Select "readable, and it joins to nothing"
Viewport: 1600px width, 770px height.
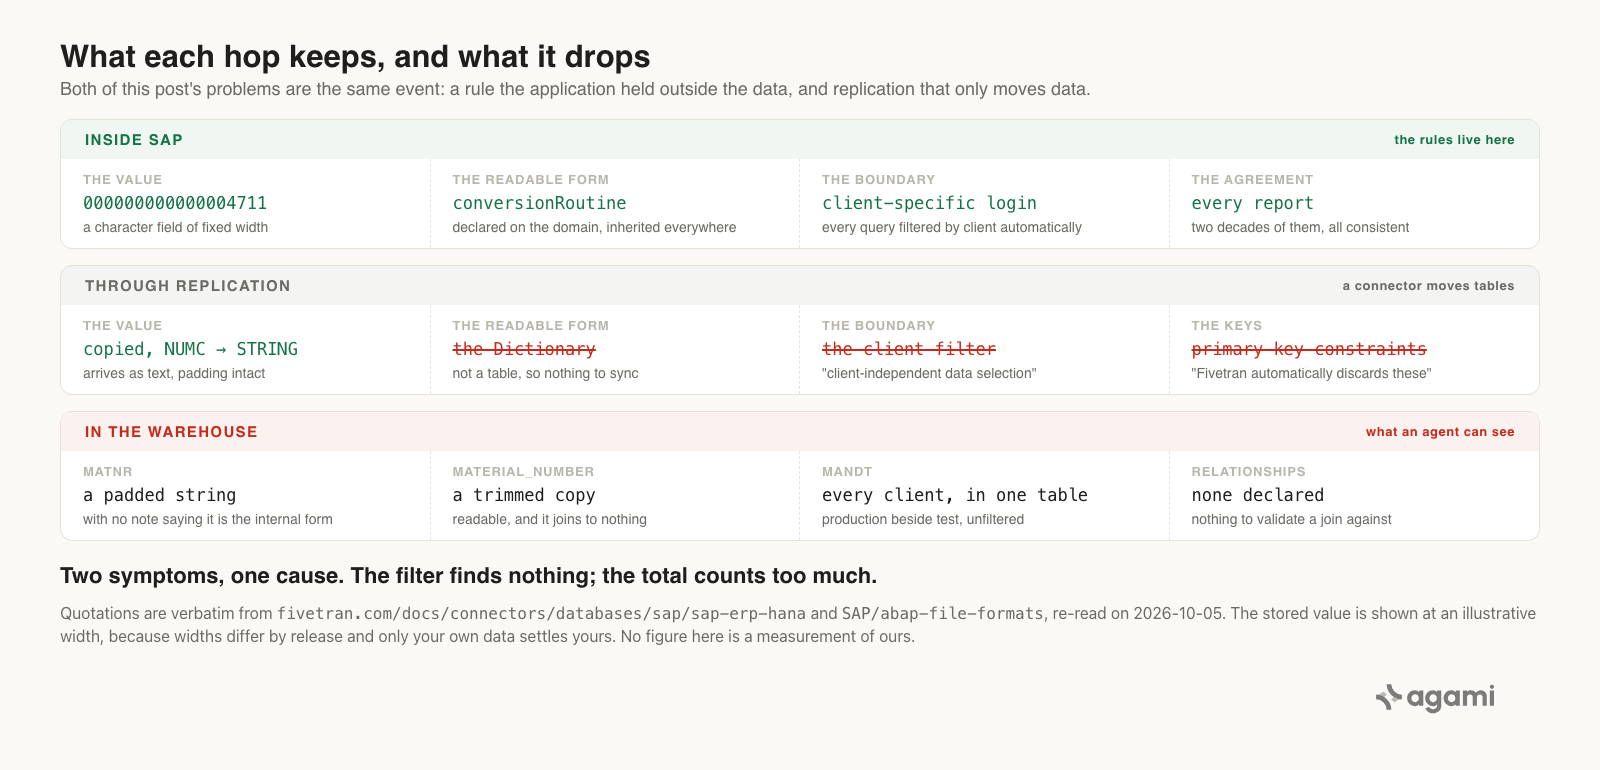coord(549,520)
